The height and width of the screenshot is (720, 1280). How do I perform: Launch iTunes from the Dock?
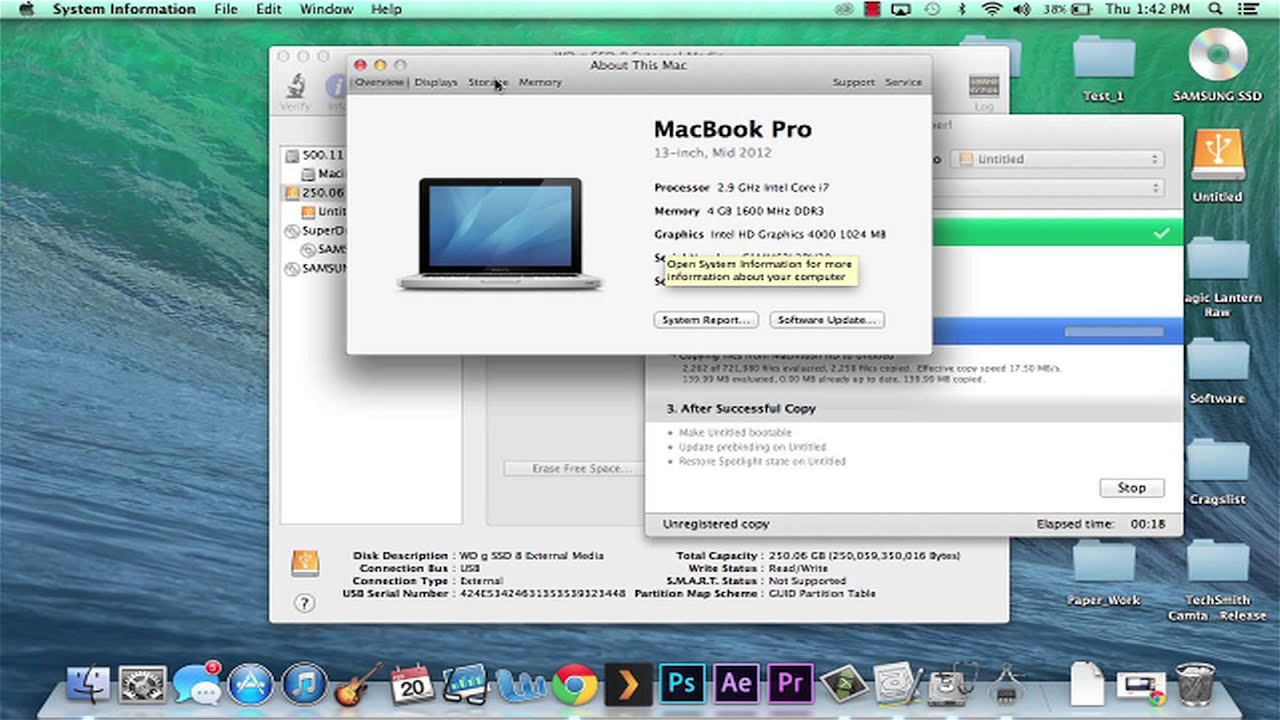tap(304, 685)
